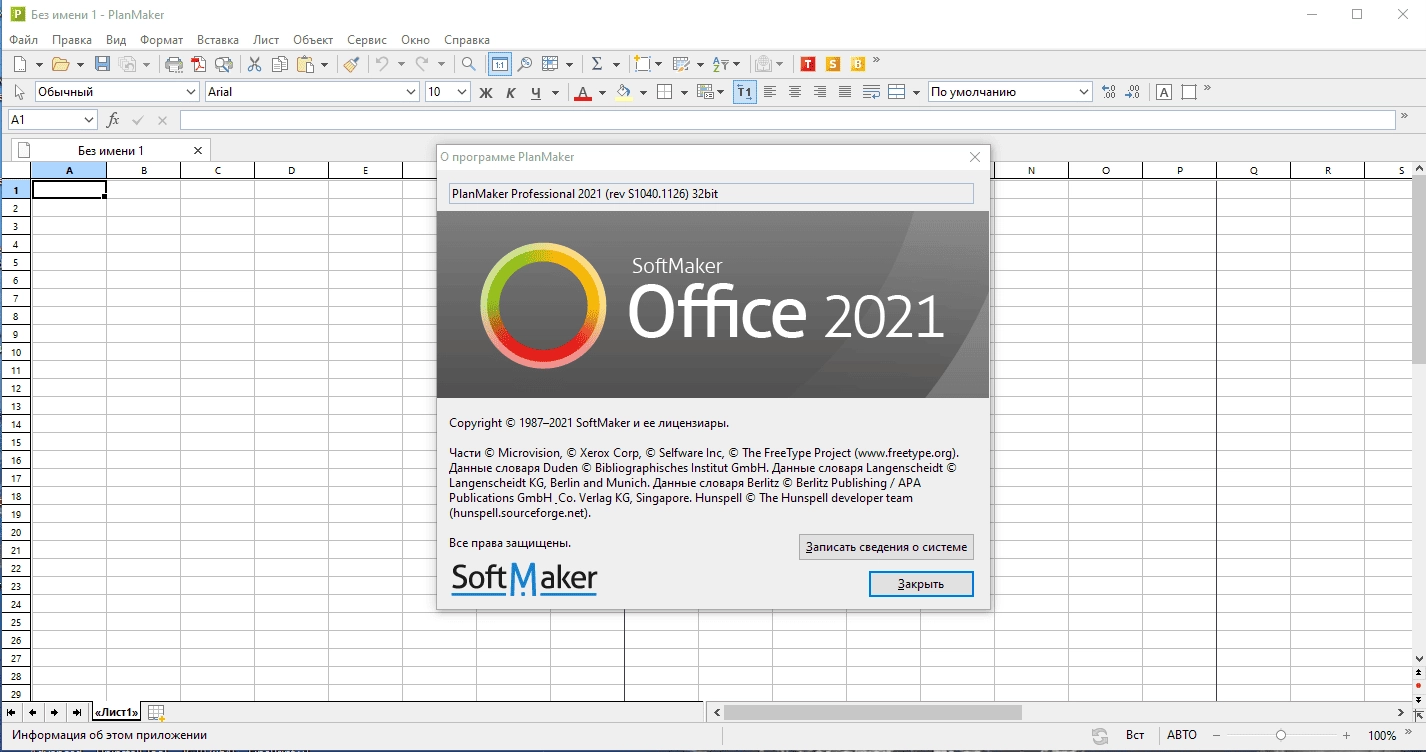Click the Sort and filter A-Z icon

(720, 64)
